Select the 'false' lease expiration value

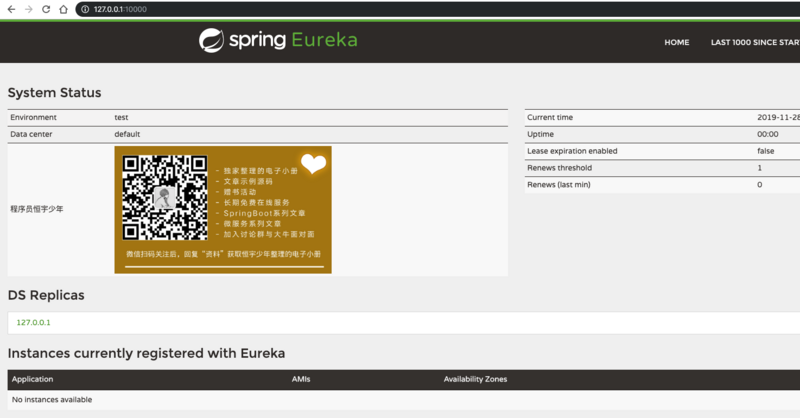coord(765,151)
